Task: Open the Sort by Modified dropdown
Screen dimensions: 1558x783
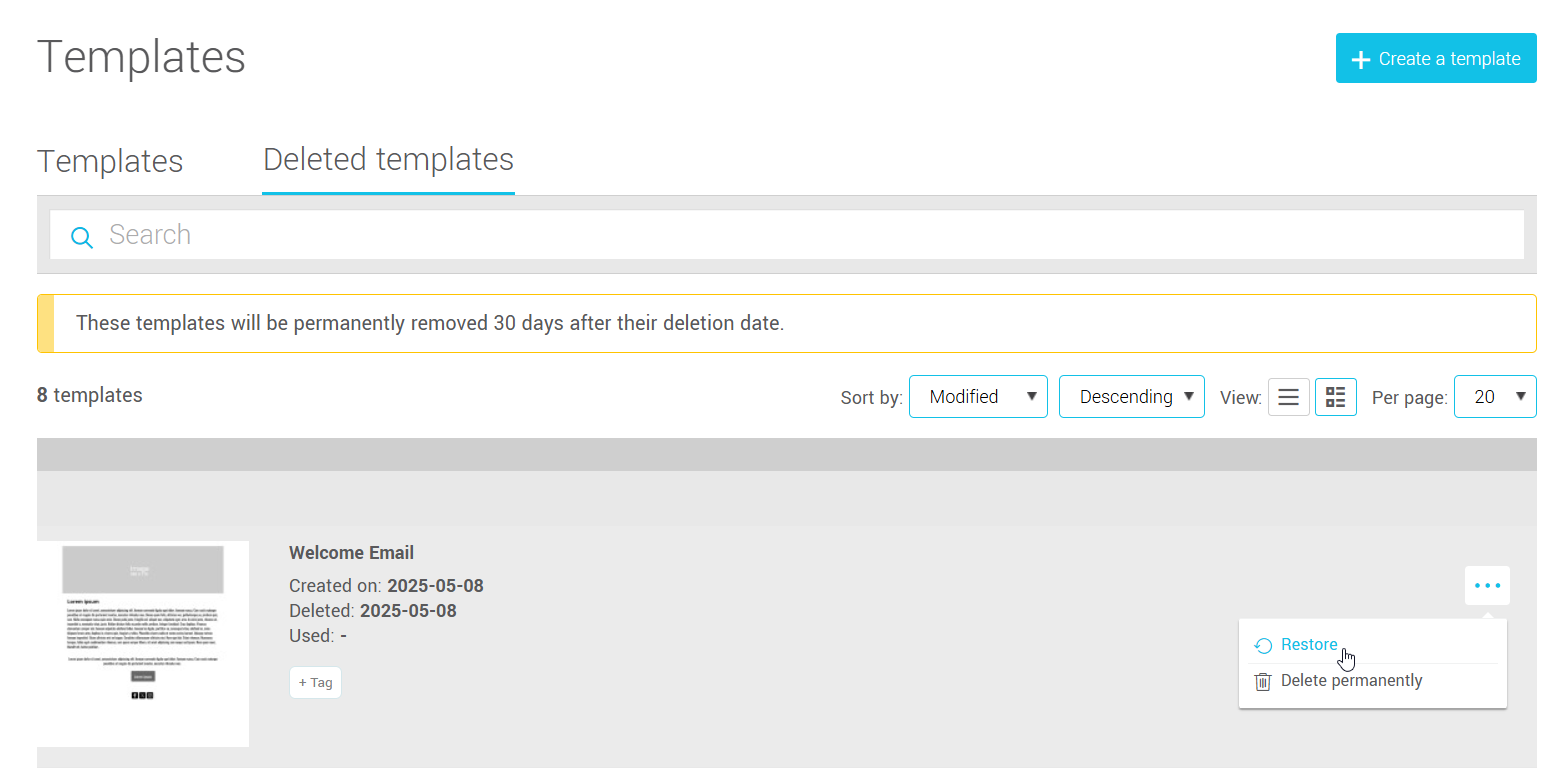Action: tap(977, 397)
